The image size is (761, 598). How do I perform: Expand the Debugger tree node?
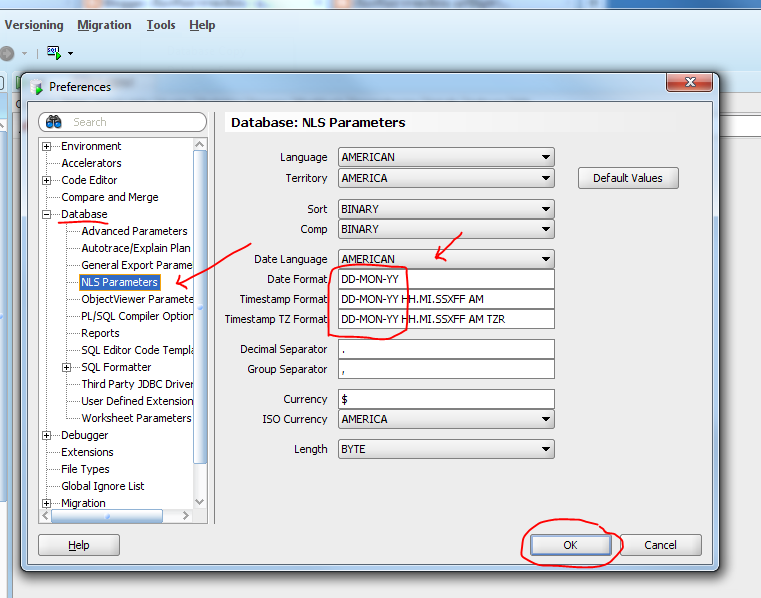(47, 435)
